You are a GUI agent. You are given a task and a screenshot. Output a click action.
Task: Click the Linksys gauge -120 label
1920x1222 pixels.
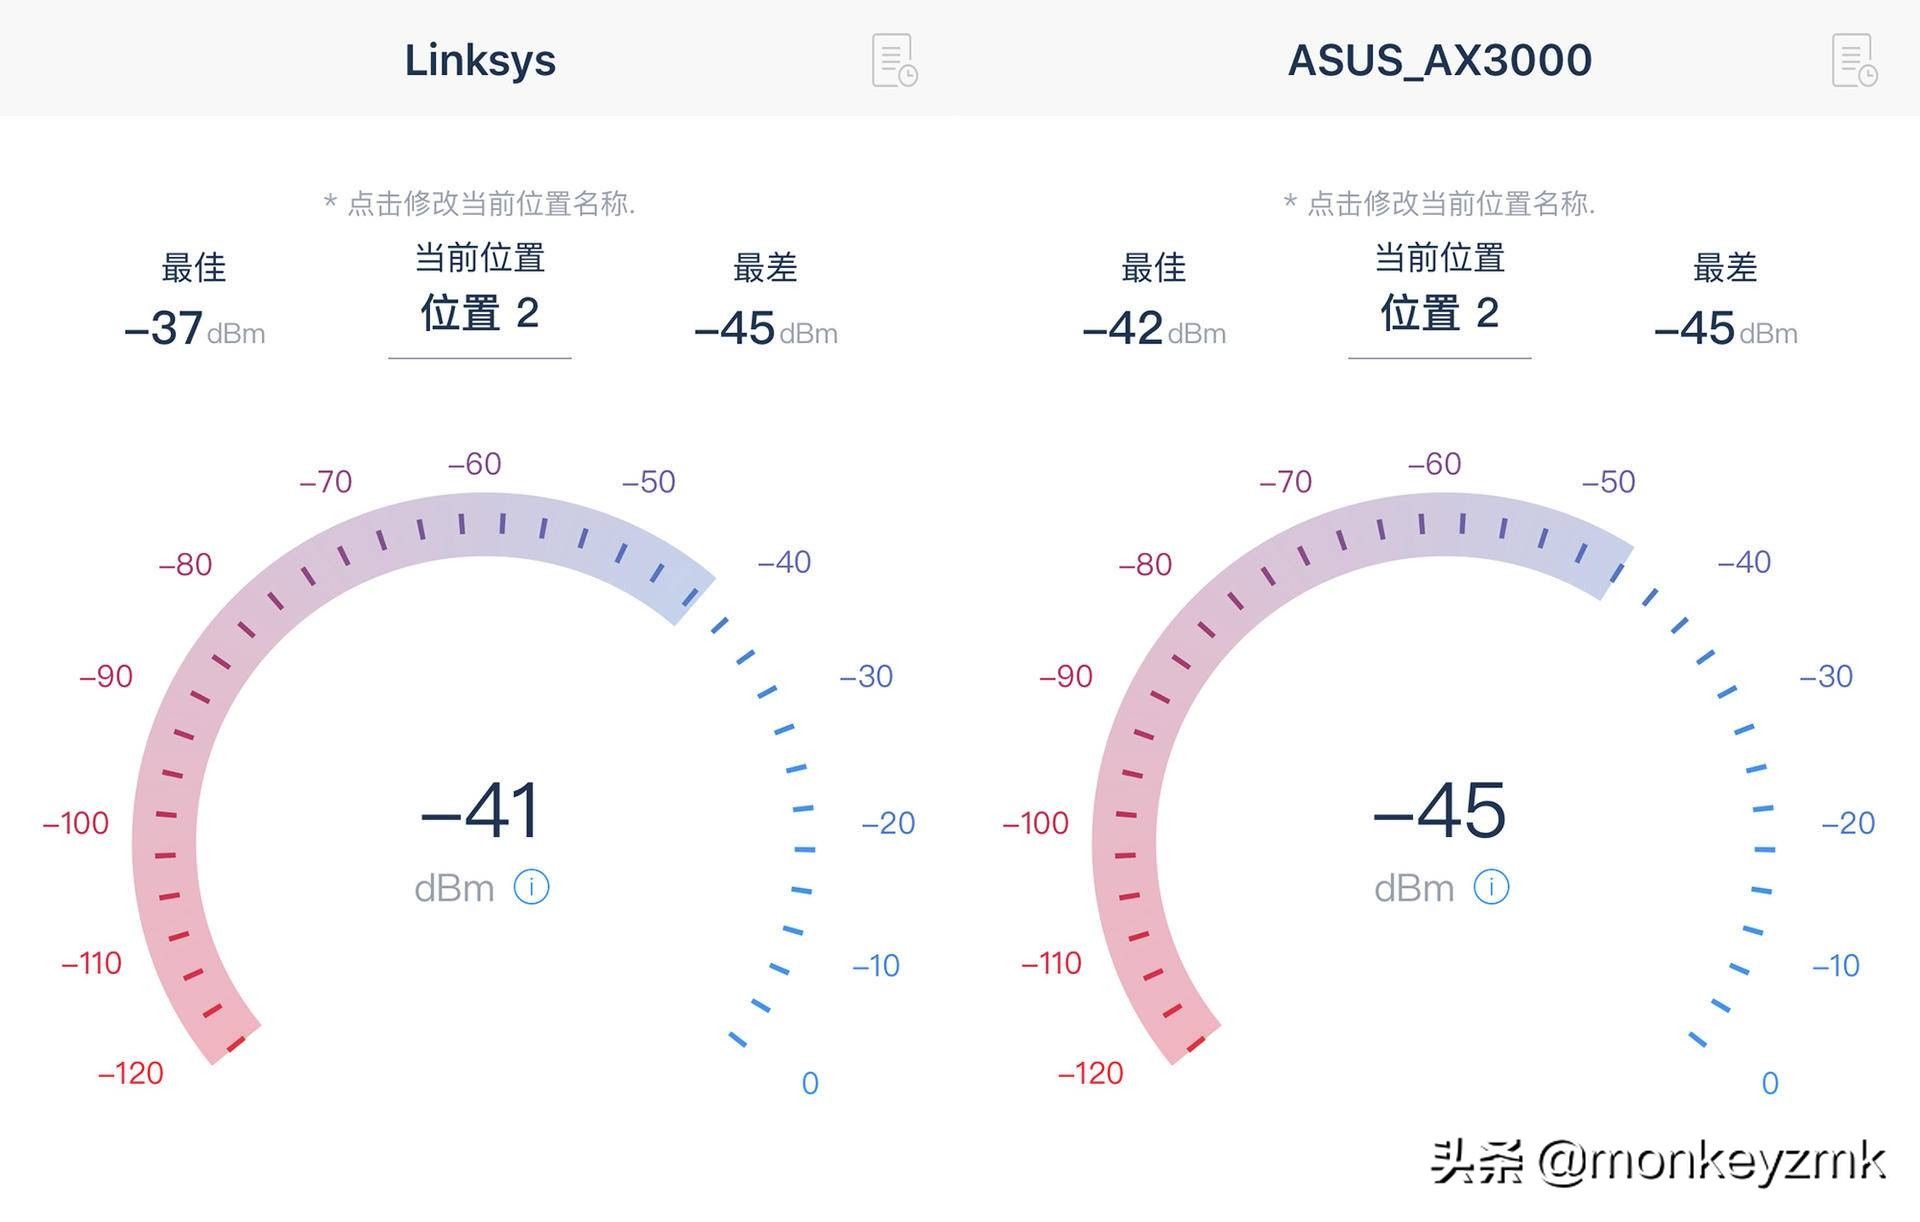coord(131,1073)
